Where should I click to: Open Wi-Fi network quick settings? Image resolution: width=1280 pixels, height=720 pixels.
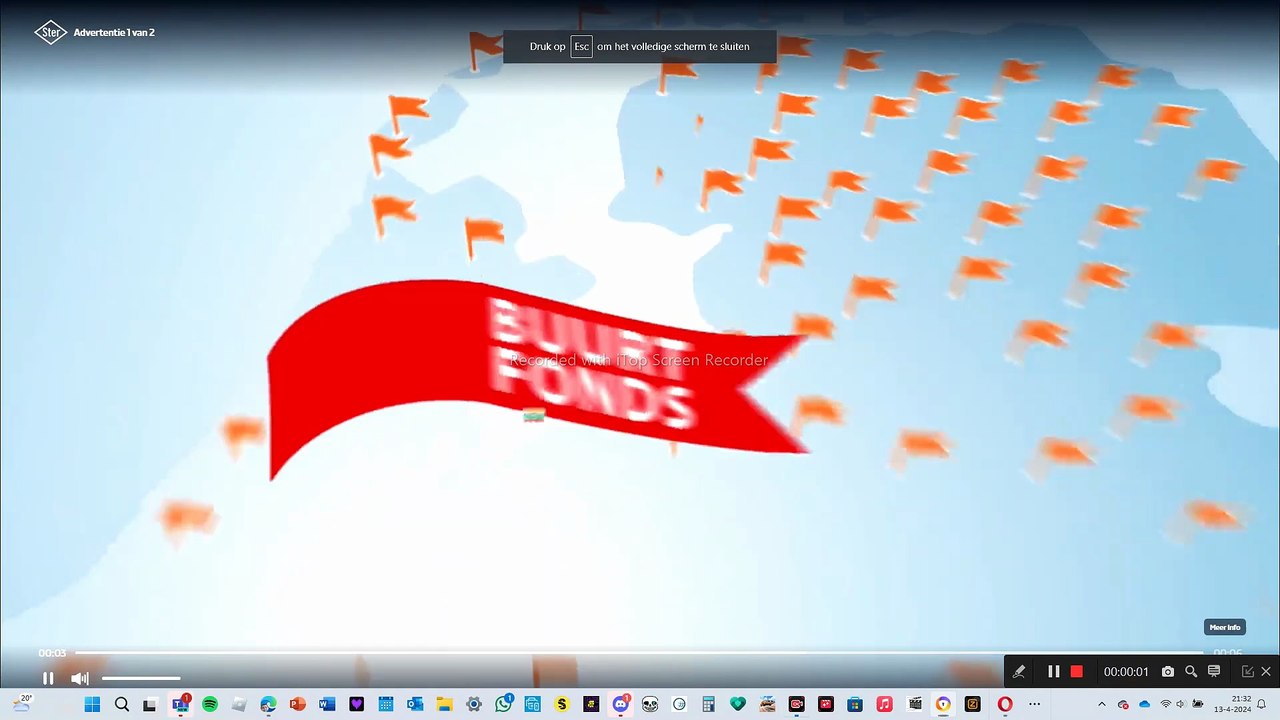[1165, 704]
